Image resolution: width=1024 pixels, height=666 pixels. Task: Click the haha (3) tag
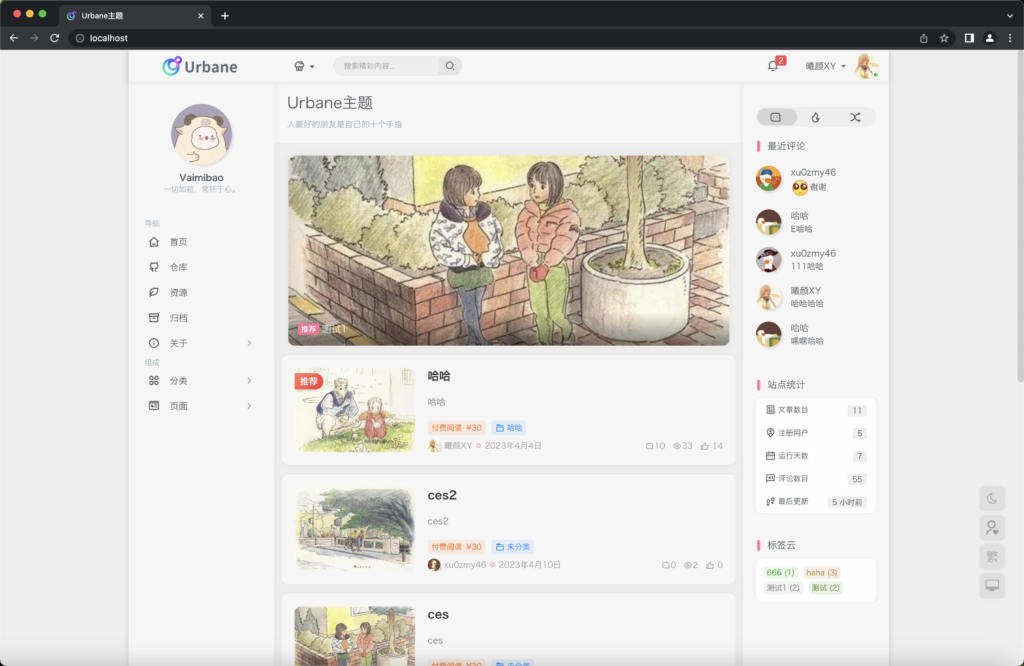pyautogui.click(x=822, y=572)
